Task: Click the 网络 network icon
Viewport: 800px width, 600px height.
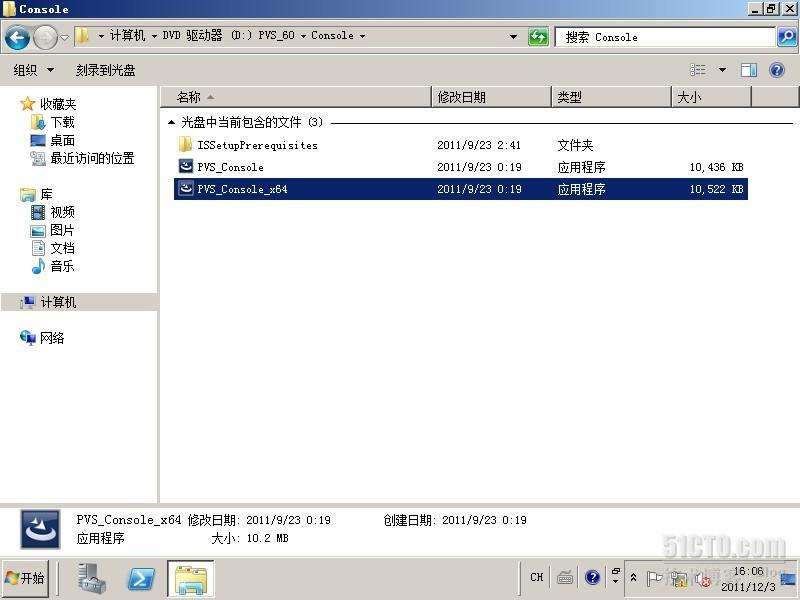Action: (x=28, y=338)
